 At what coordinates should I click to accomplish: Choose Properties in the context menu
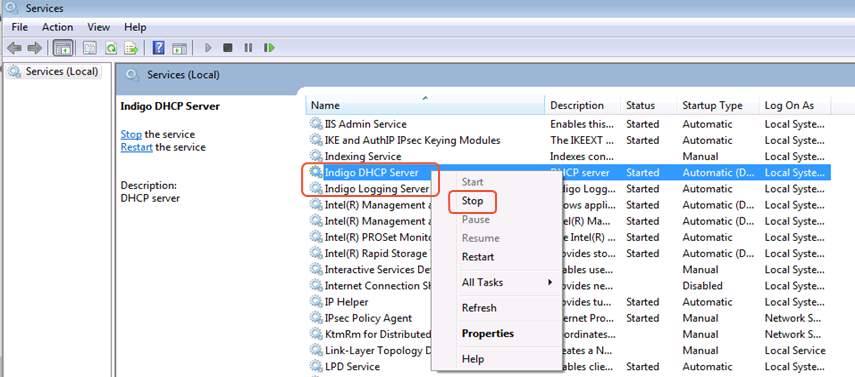pyautogui.click(x=487, y=333)
